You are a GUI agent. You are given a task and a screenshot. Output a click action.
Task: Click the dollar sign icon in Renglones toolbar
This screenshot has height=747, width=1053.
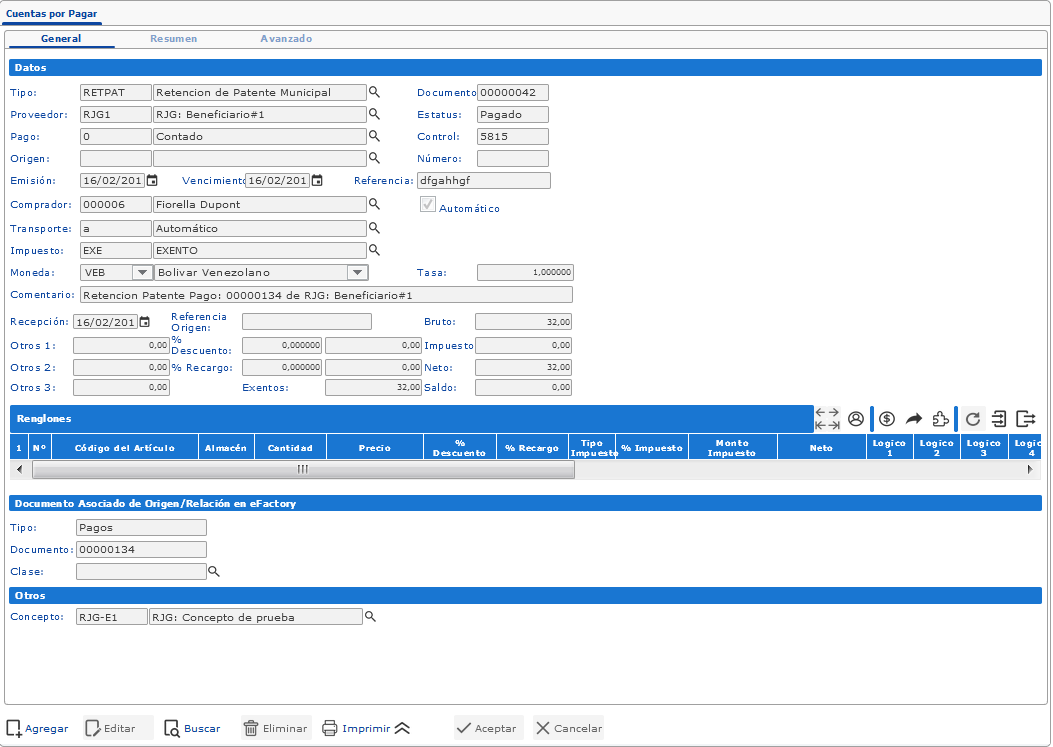pos(886,419)
